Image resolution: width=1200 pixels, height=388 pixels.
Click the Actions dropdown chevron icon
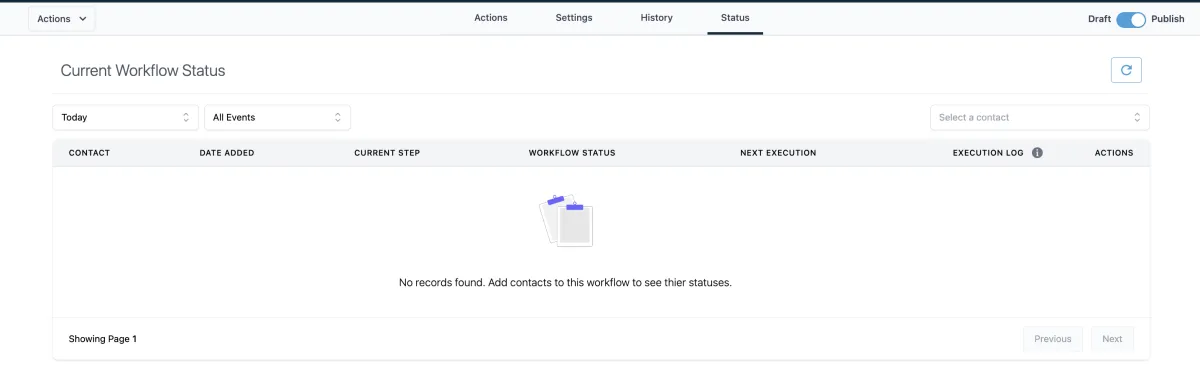[x=82, y=19]
